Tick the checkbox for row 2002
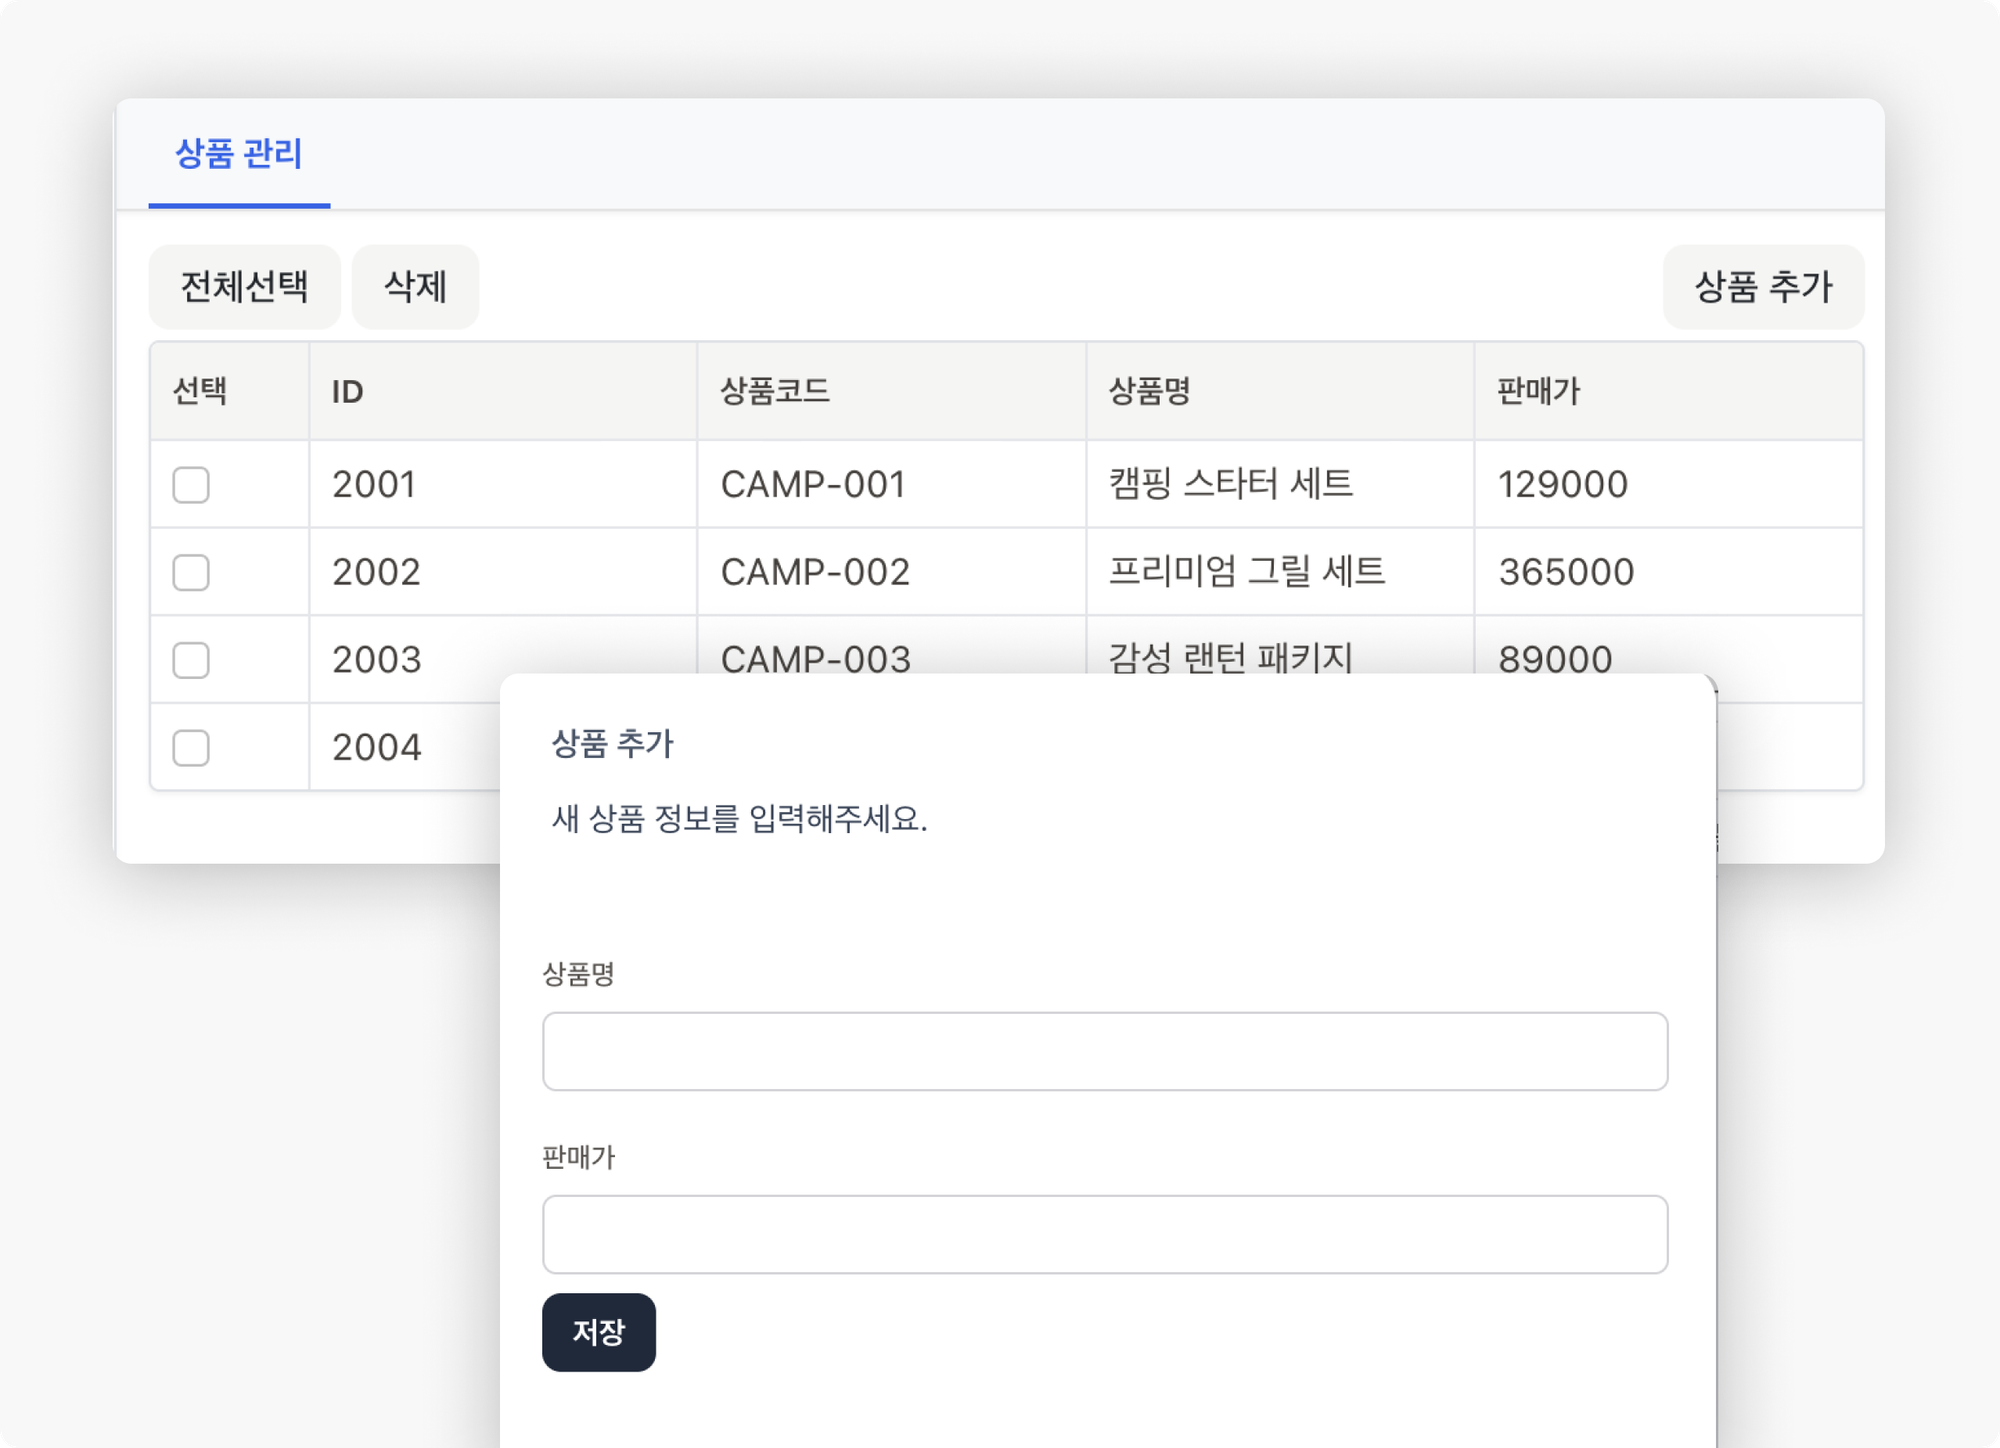Viewport: 2000px width, 1448px height. click(x=191, y=573)
